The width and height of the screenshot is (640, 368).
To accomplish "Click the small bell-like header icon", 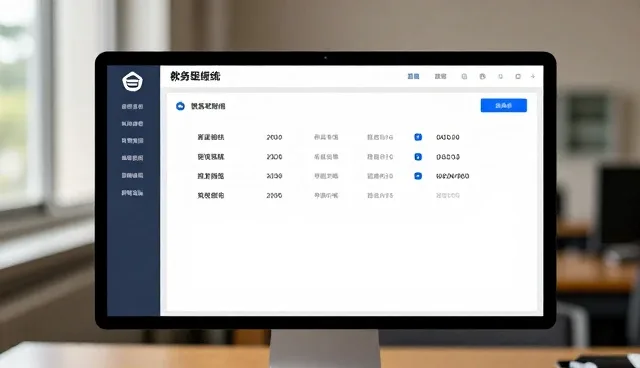I will pyautogui.click(x=500, y=76).
